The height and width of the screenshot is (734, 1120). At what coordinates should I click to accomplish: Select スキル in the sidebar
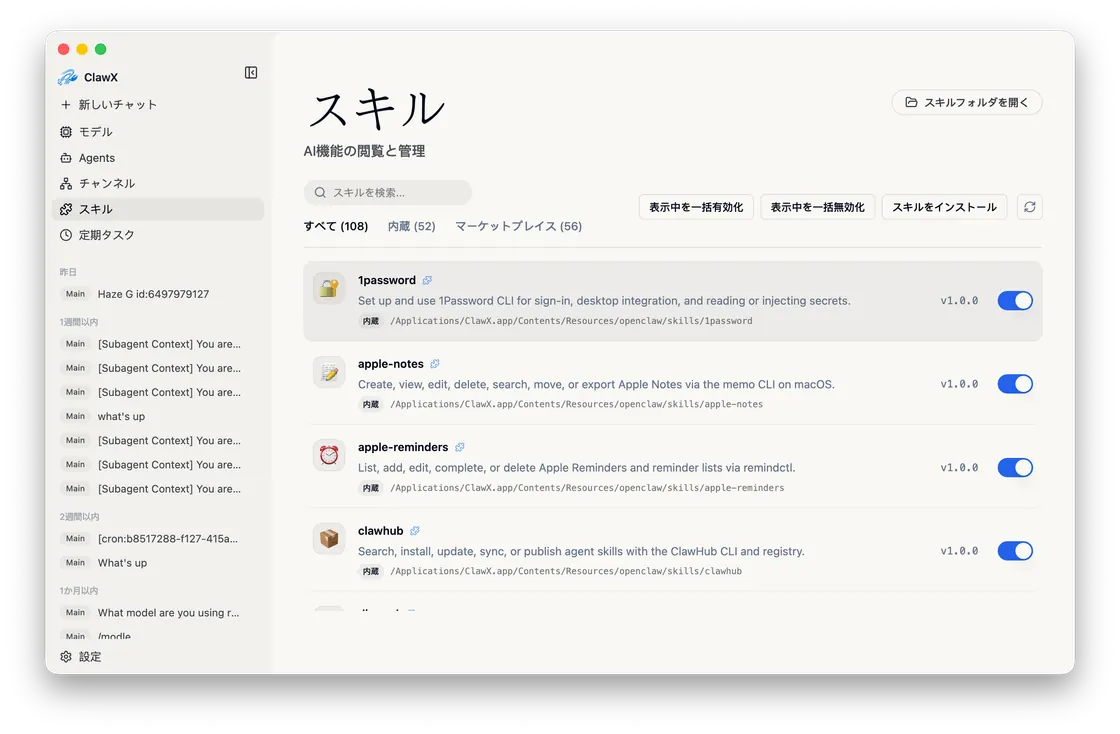(158, 209)
